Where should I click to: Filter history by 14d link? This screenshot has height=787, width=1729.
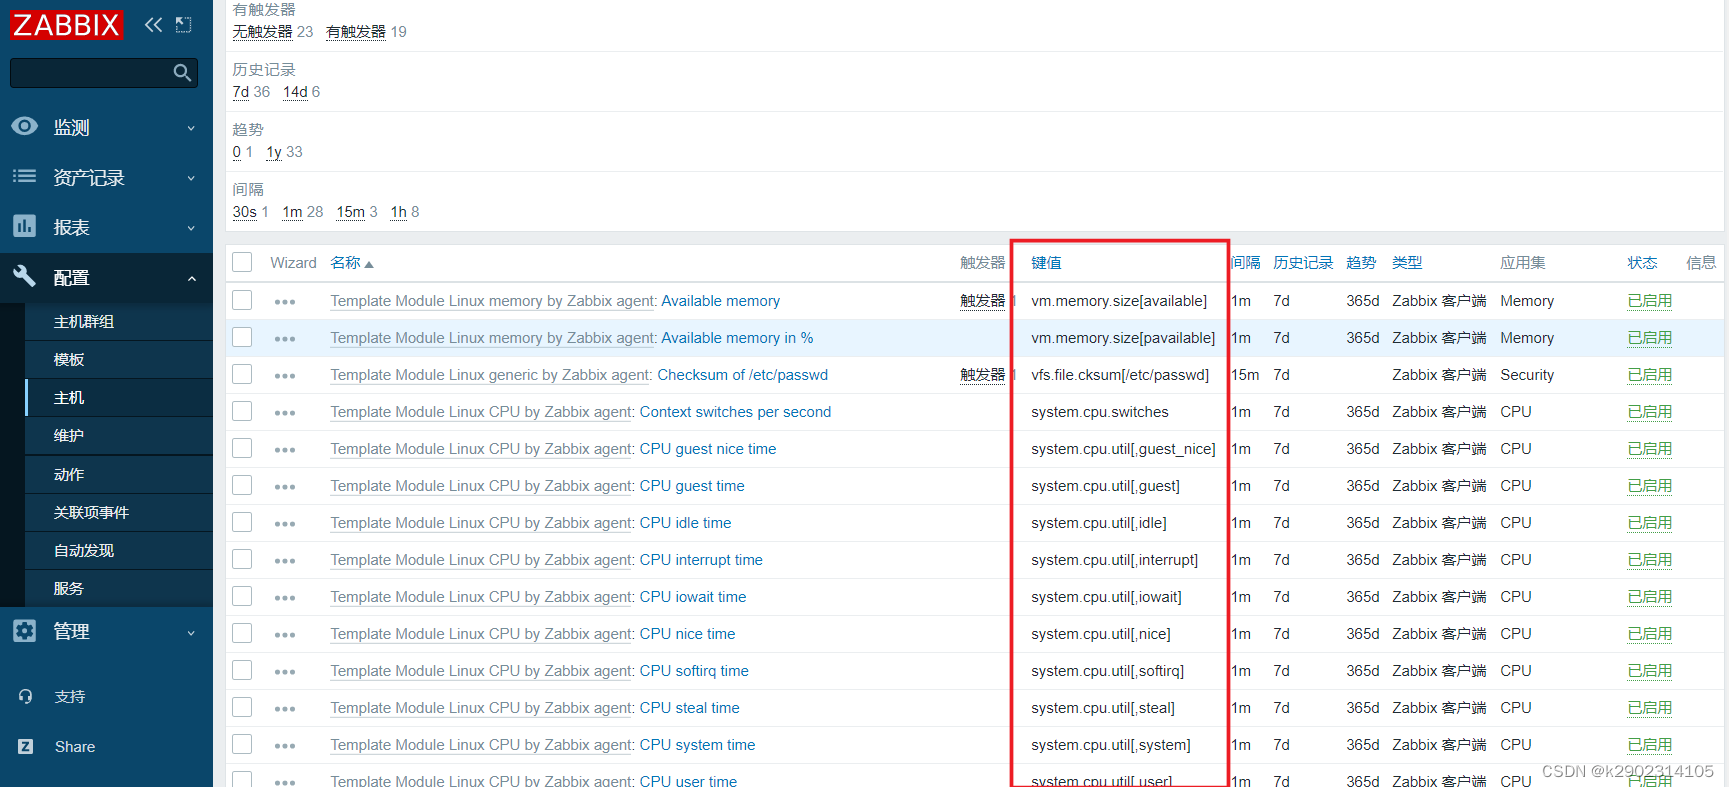pyautogui.click(x=295, y=92)
